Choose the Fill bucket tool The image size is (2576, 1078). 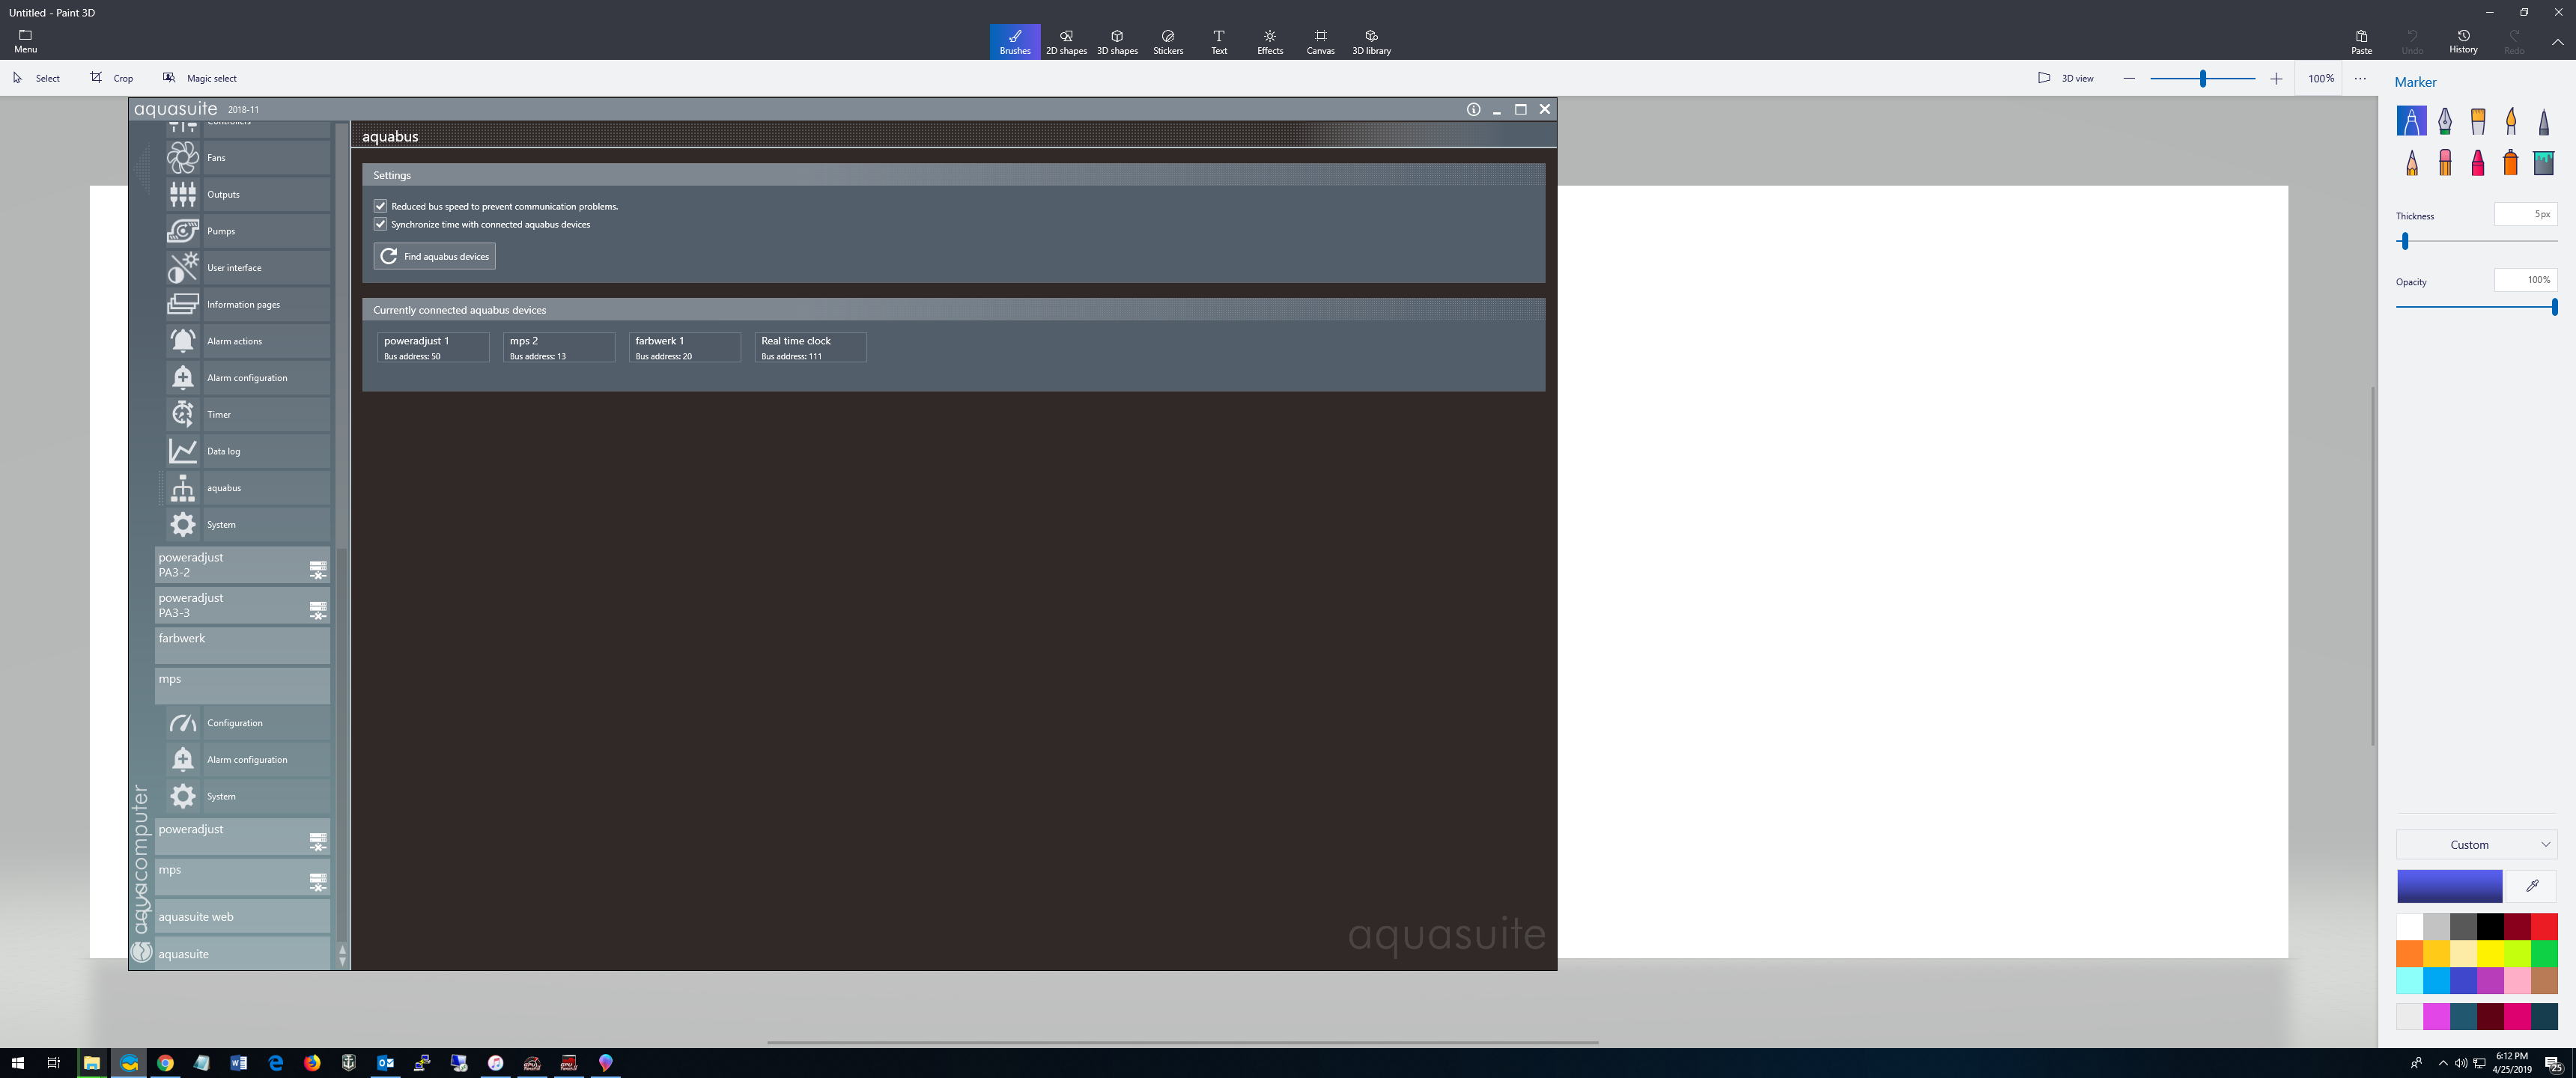tap(2543, 162)
